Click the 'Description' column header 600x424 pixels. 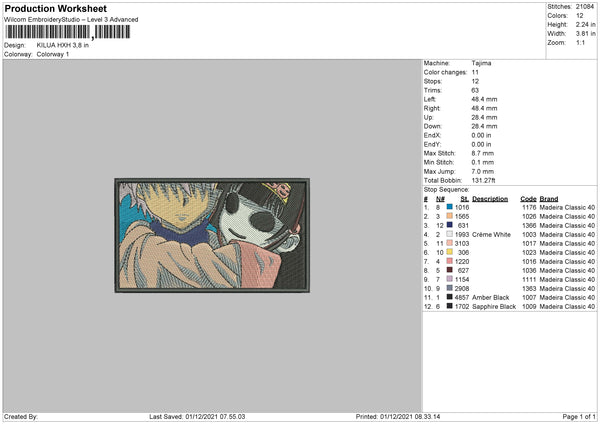490,199
